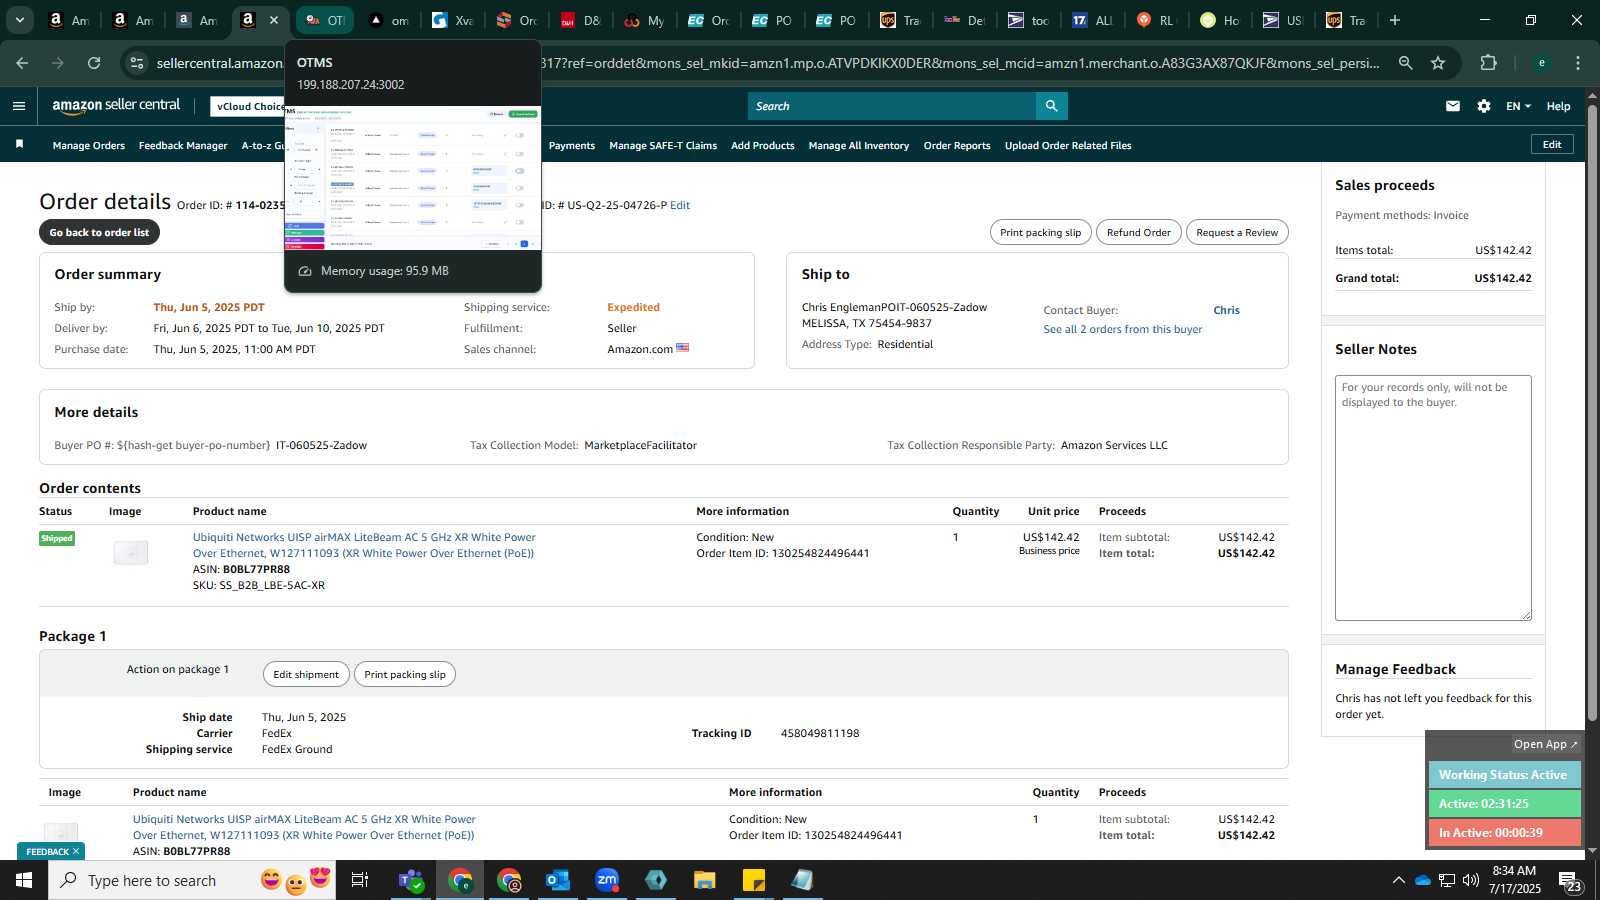Click the page vertical scrollbar
The width and height of the screenshot is (1600, 900).
coord(1592,413)
